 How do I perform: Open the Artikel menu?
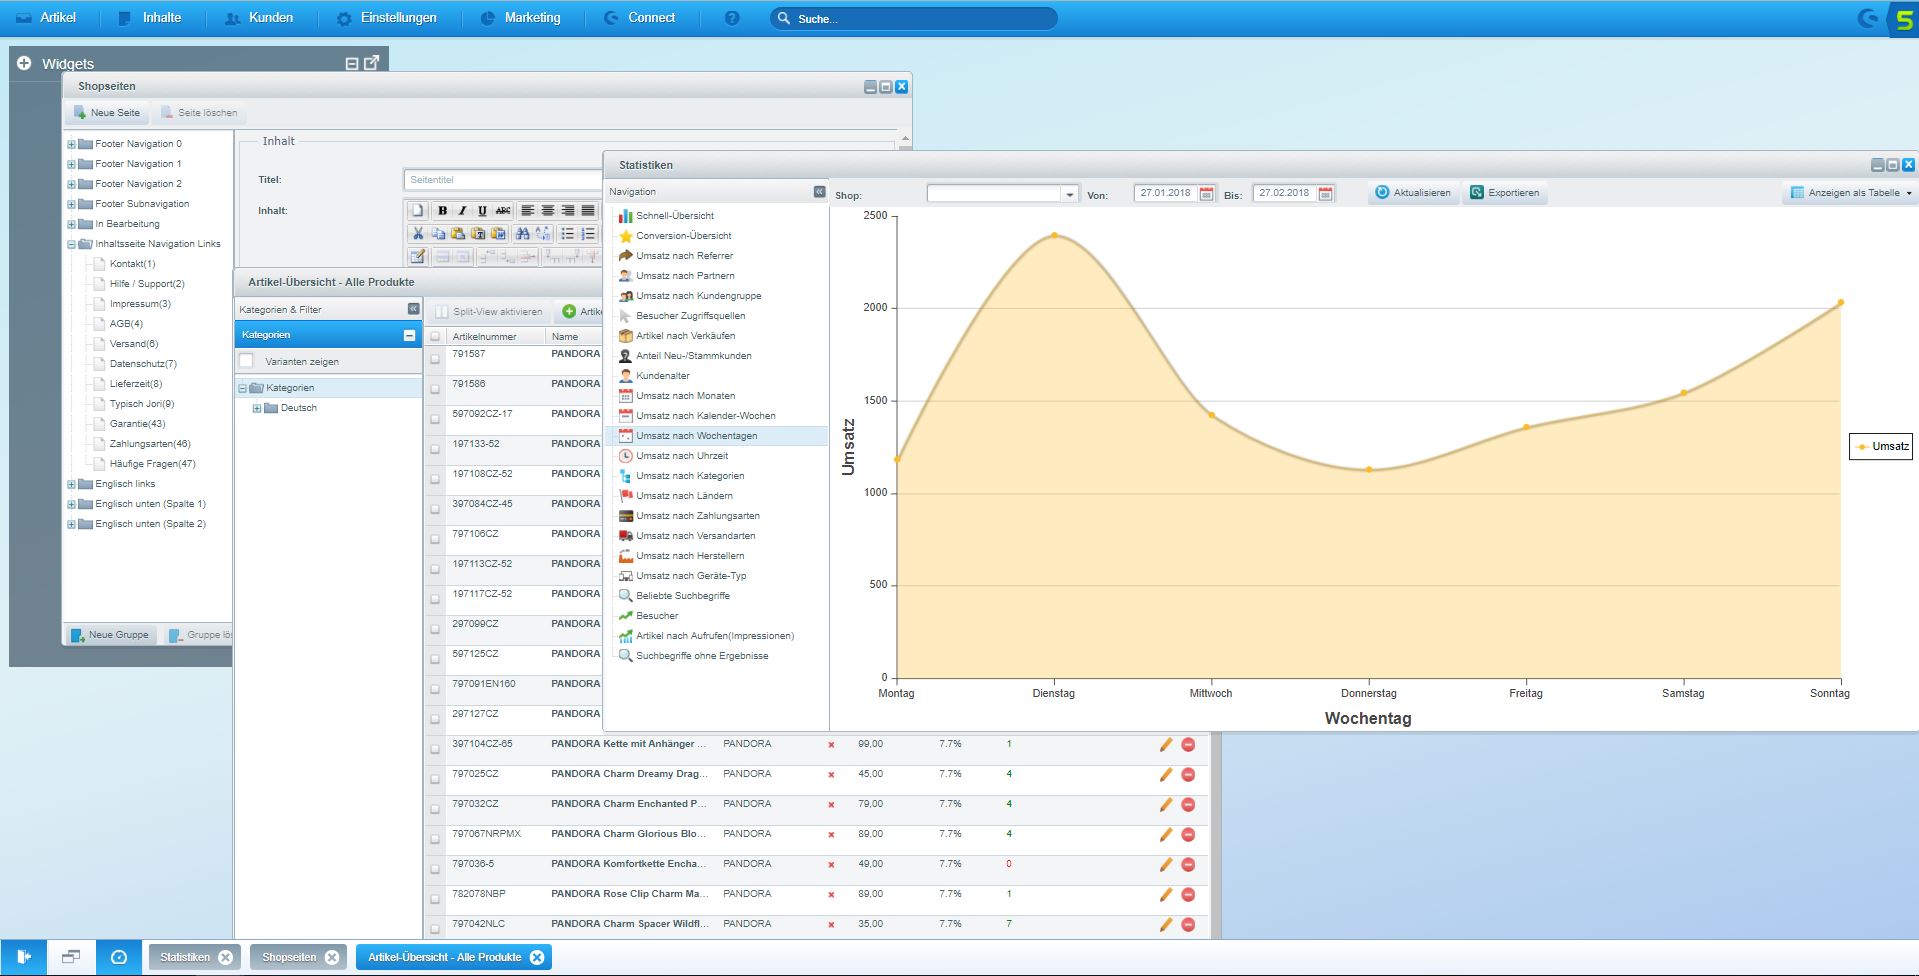[x=45, y=18]
